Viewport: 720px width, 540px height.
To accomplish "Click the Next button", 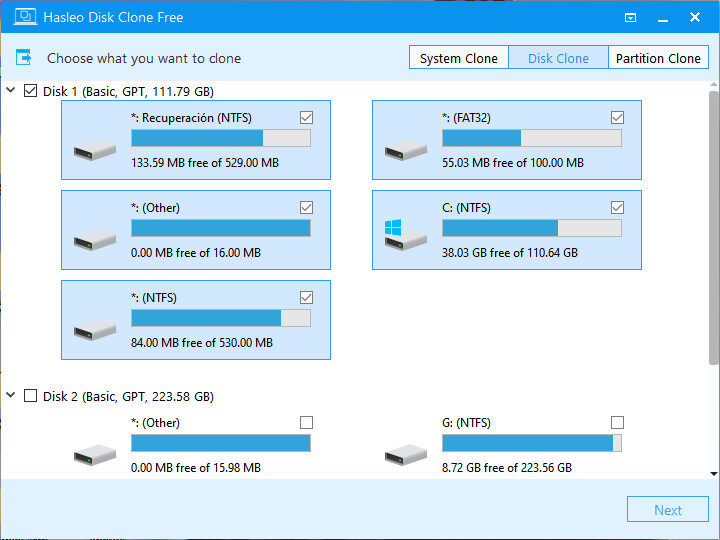I will point(668,509).
